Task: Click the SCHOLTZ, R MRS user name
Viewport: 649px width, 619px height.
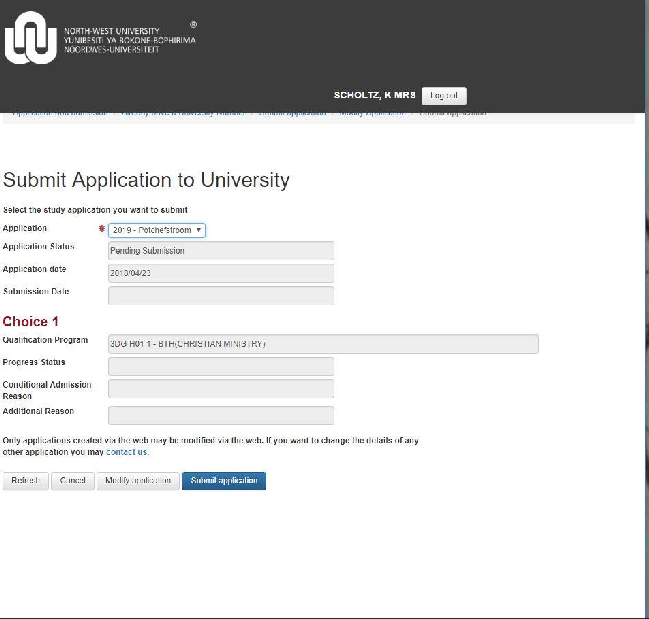Action: (x=374, y=96)
